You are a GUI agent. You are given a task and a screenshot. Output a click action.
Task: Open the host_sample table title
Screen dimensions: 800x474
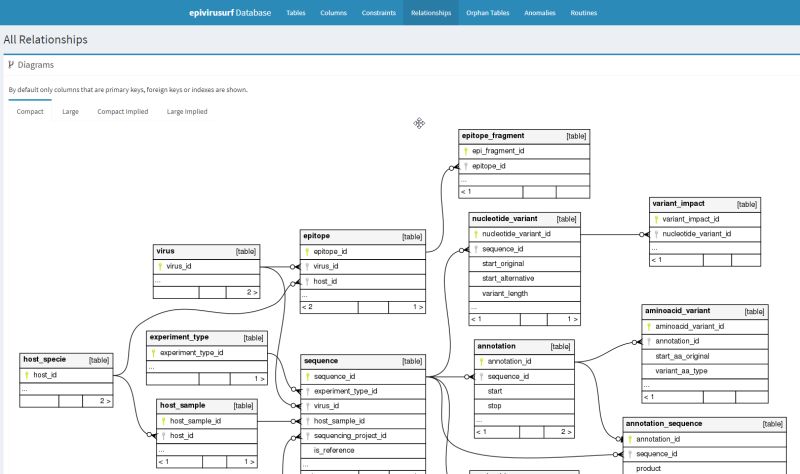click(x=183, y=405)
